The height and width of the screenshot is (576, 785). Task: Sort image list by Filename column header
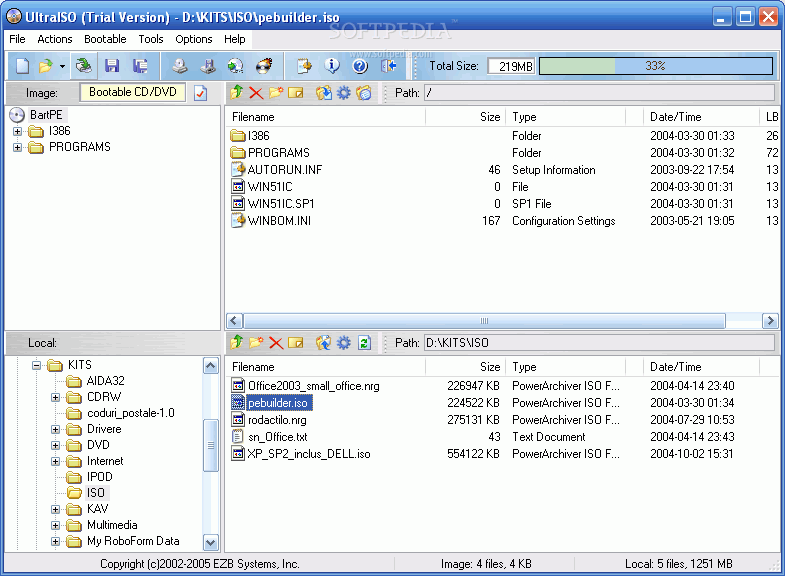(325, 117)
